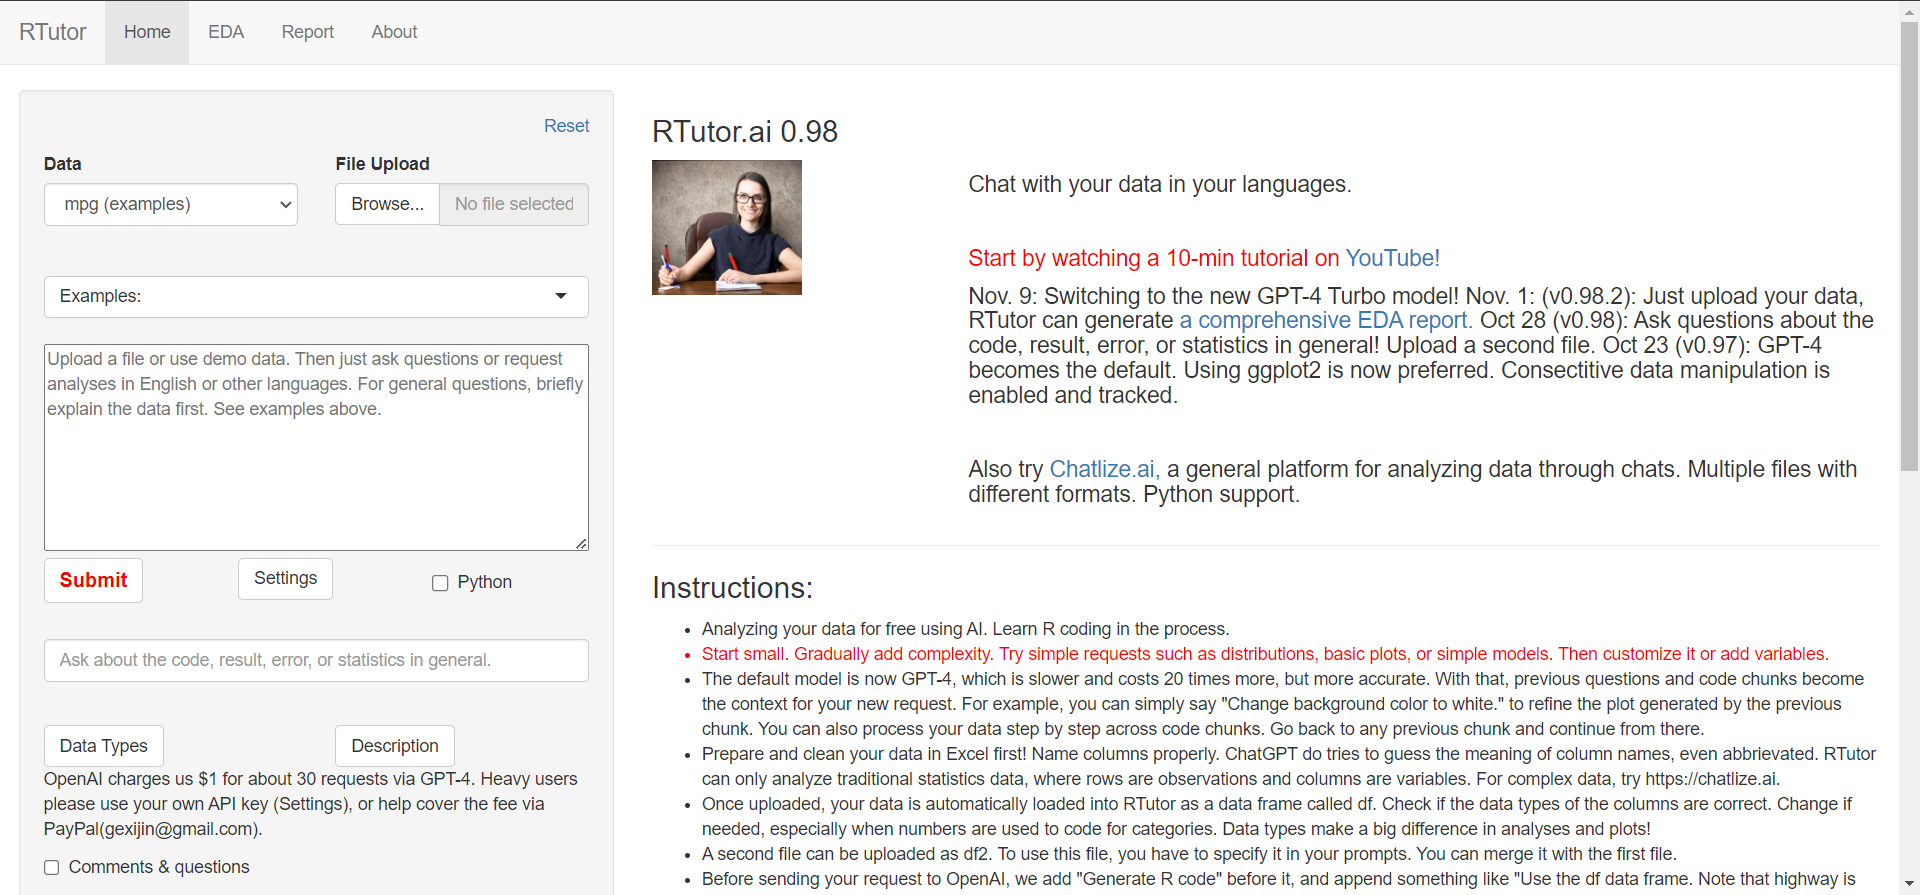Click 'Chat with your data in your languages.'
The image size is (1920, 895).
click(1160, 184)
